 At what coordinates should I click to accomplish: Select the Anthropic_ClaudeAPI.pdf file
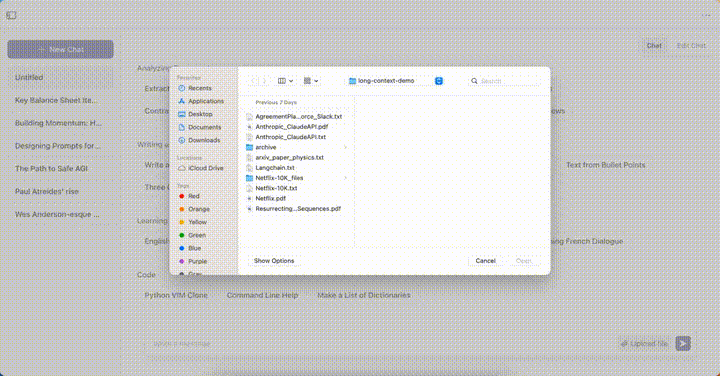click(x=292, y=127)
